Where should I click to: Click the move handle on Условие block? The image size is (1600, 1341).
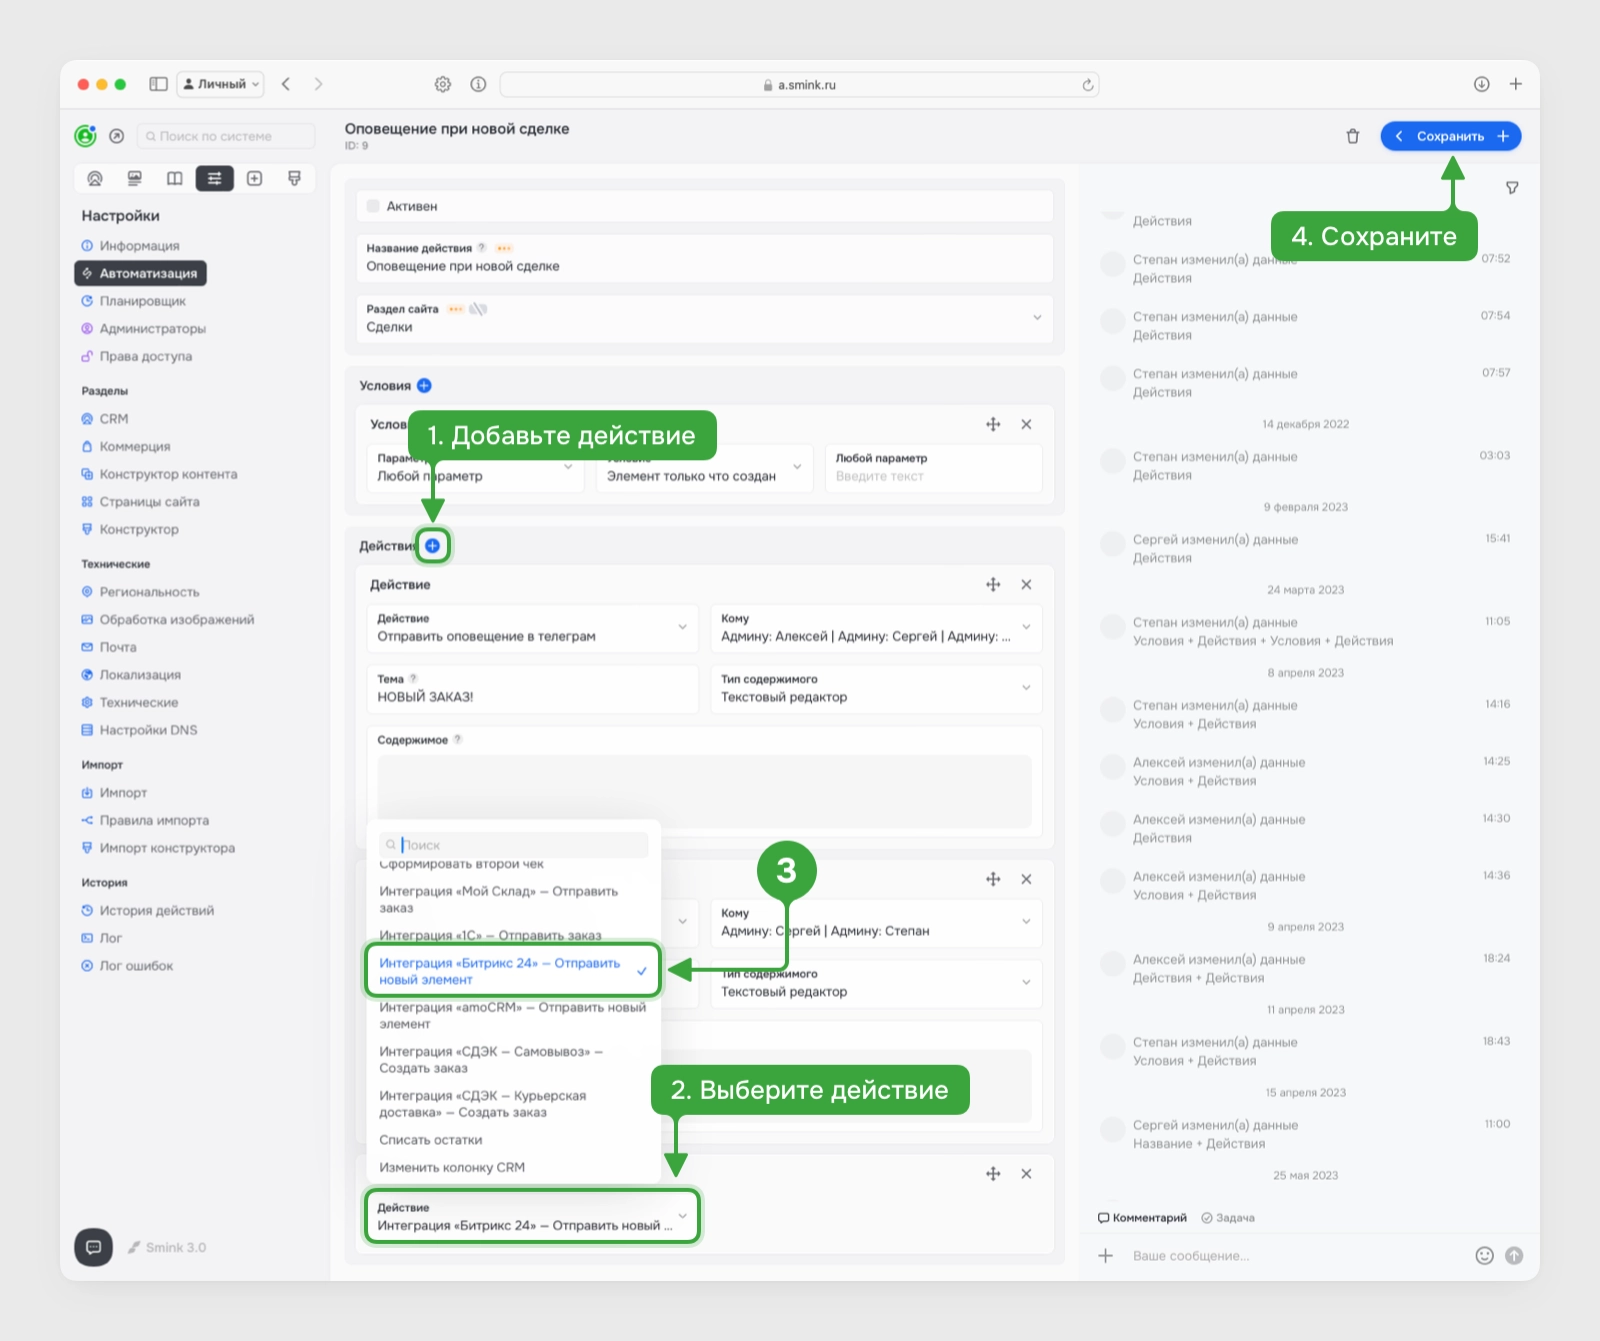pos(993,424)
